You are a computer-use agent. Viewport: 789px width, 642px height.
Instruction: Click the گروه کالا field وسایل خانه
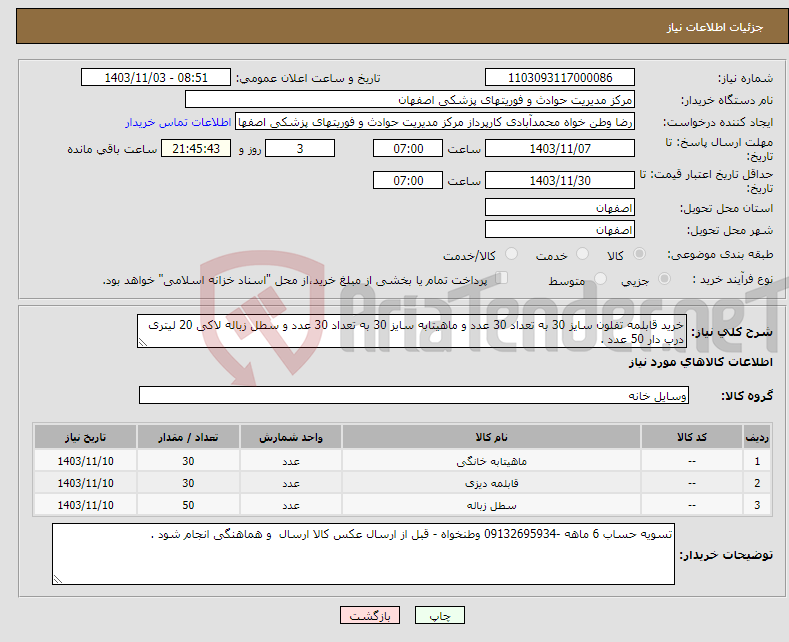point(414,395)
